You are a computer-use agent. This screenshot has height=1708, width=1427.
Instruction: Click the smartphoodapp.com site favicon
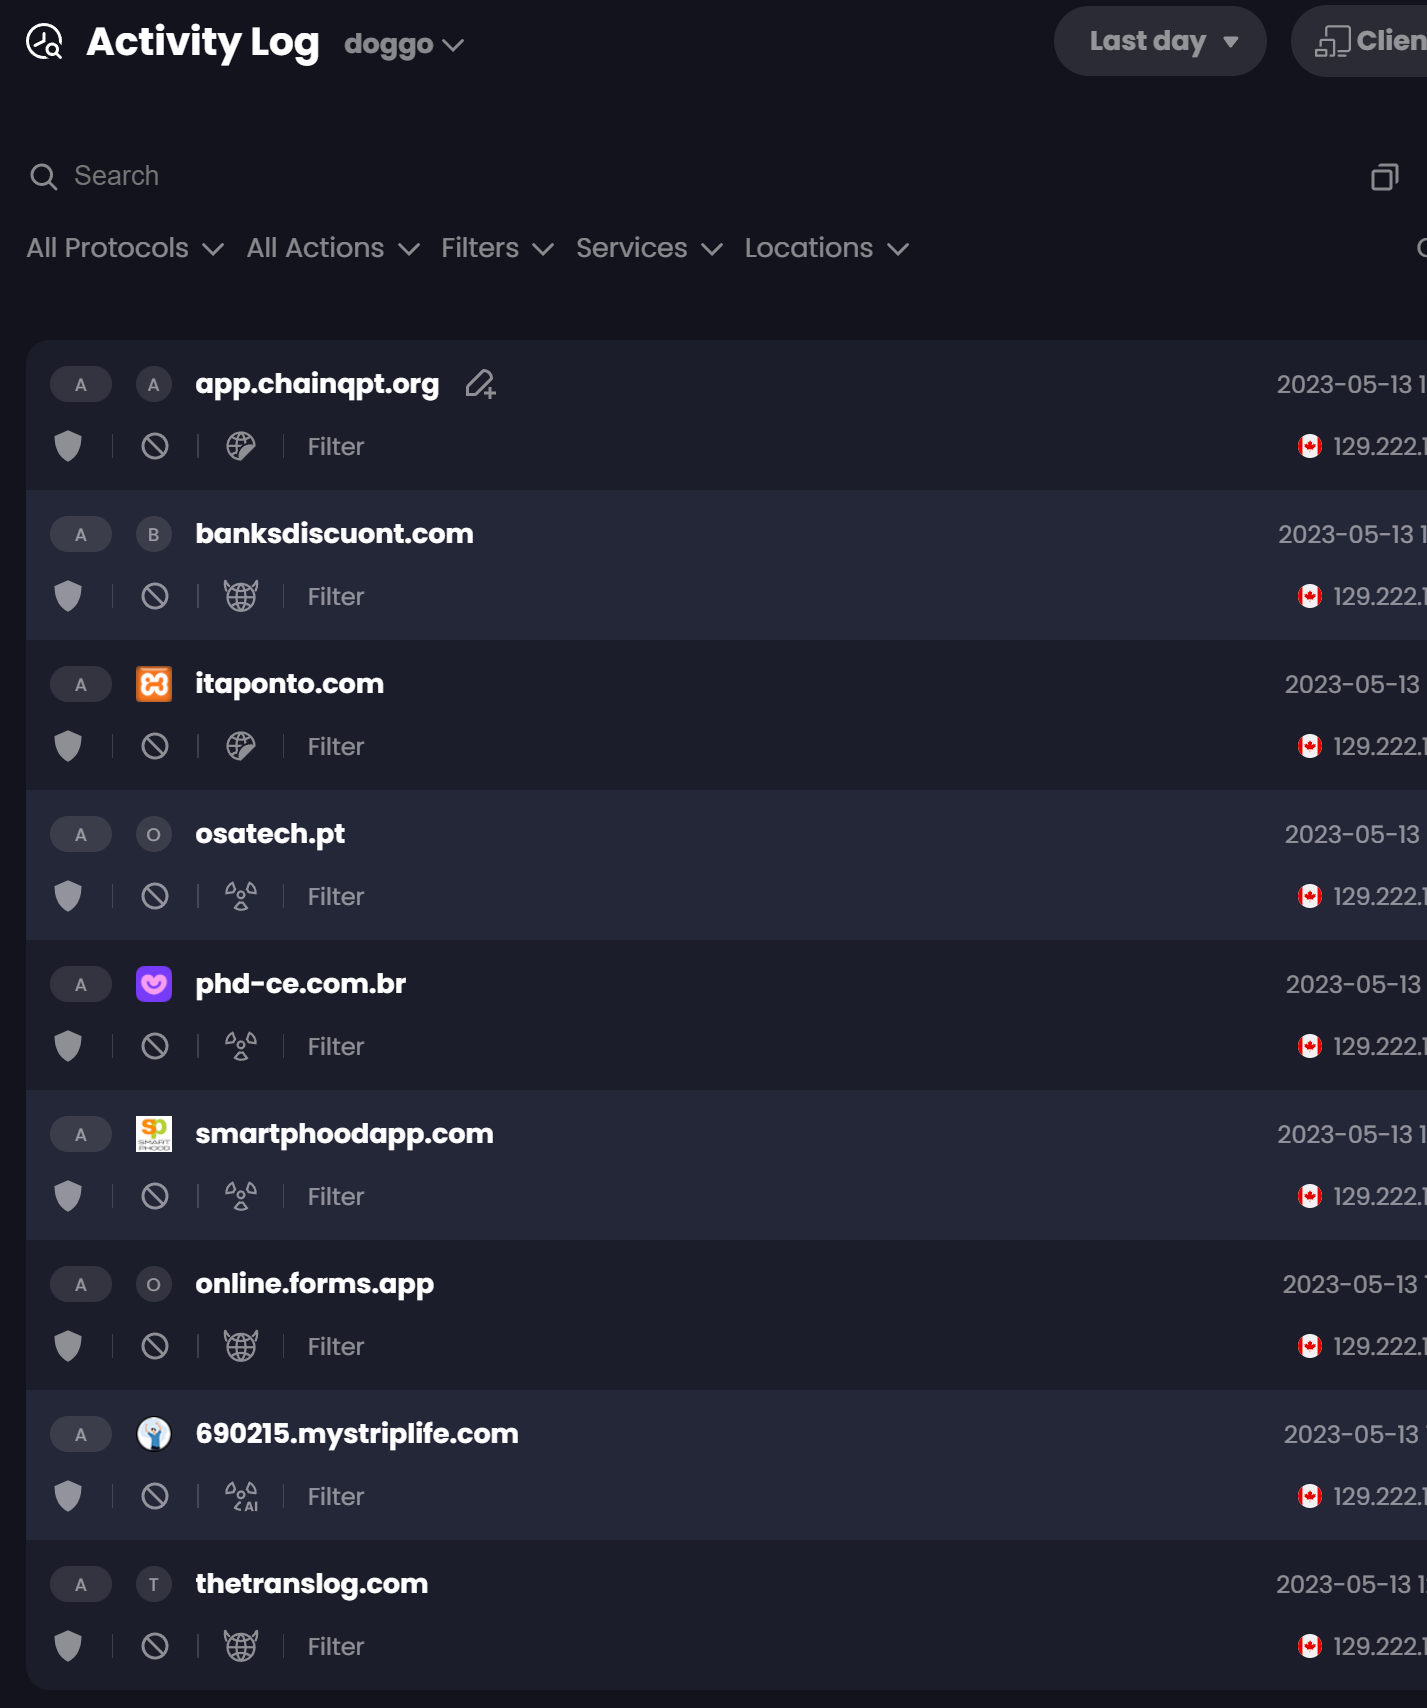(x=154, y=1134)
